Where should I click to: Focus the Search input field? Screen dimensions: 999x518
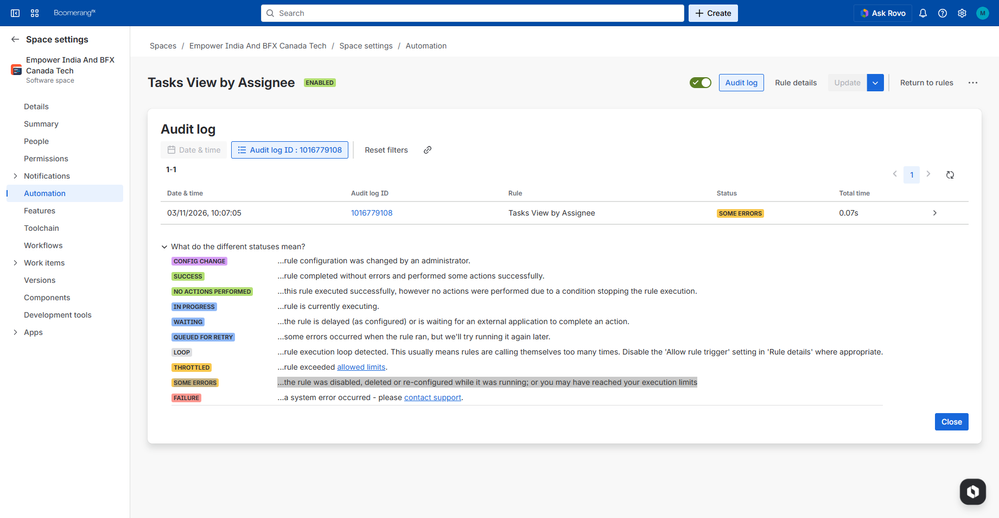(472, 13)
